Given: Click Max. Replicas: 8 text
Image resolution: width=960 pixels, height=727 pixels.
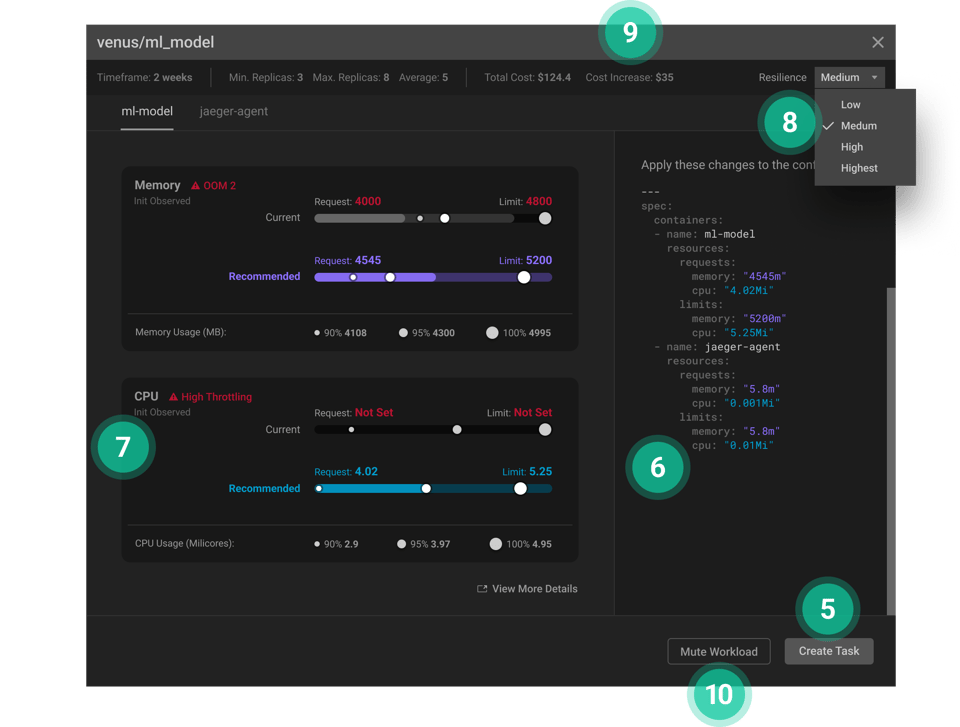Looking at the screenshot, I should pyautogui.click(x=351, y=77).
